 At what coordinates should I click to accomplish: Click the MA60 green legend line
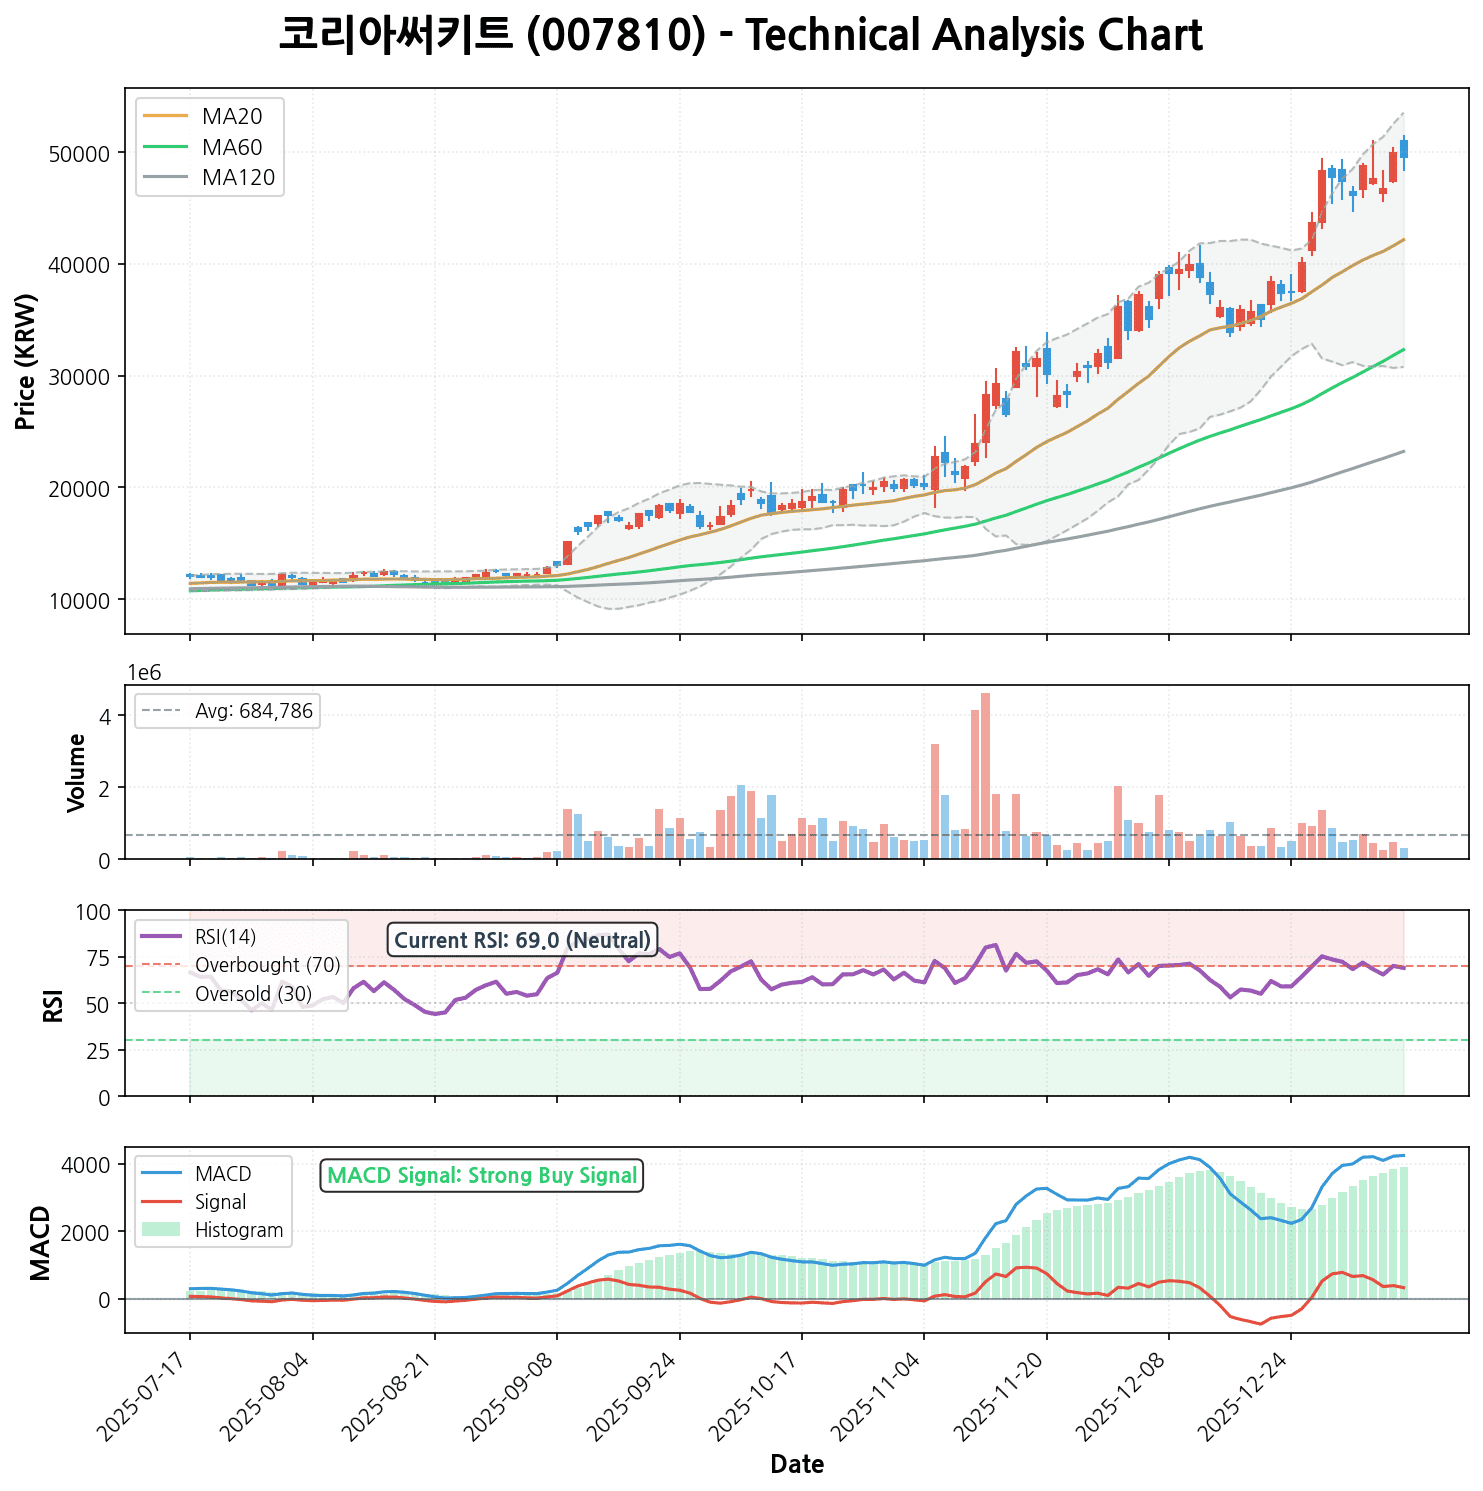(x=166, y=148)
